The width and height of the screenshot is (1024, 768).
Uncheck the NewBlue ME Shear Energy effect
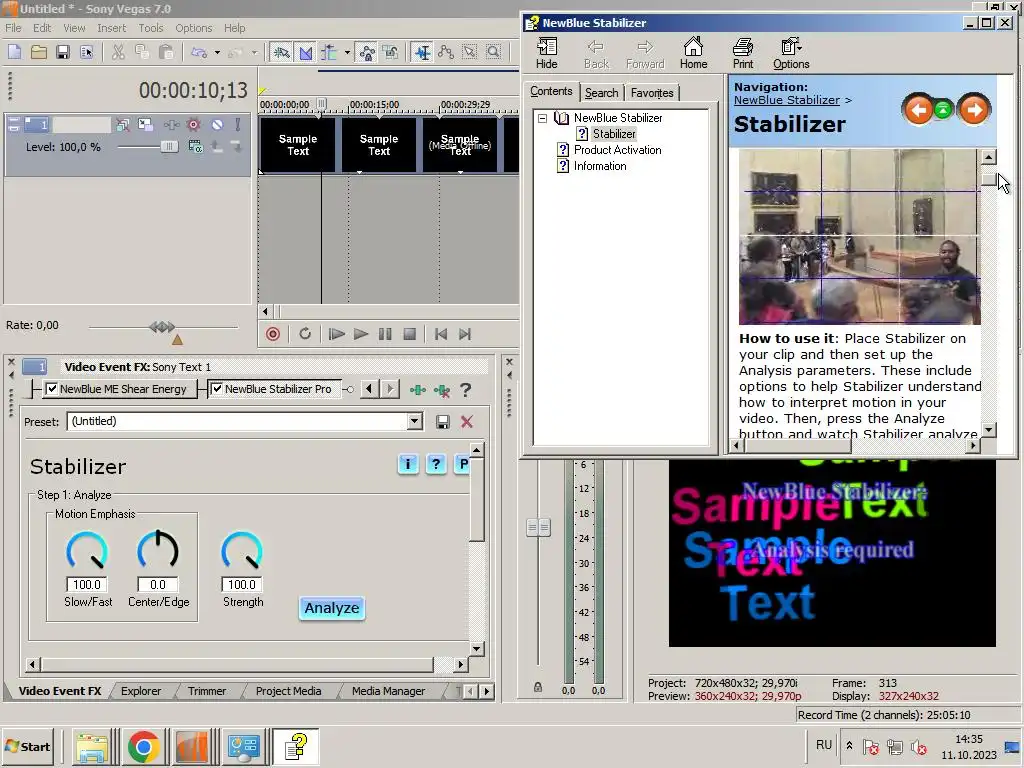coord(52,389)
